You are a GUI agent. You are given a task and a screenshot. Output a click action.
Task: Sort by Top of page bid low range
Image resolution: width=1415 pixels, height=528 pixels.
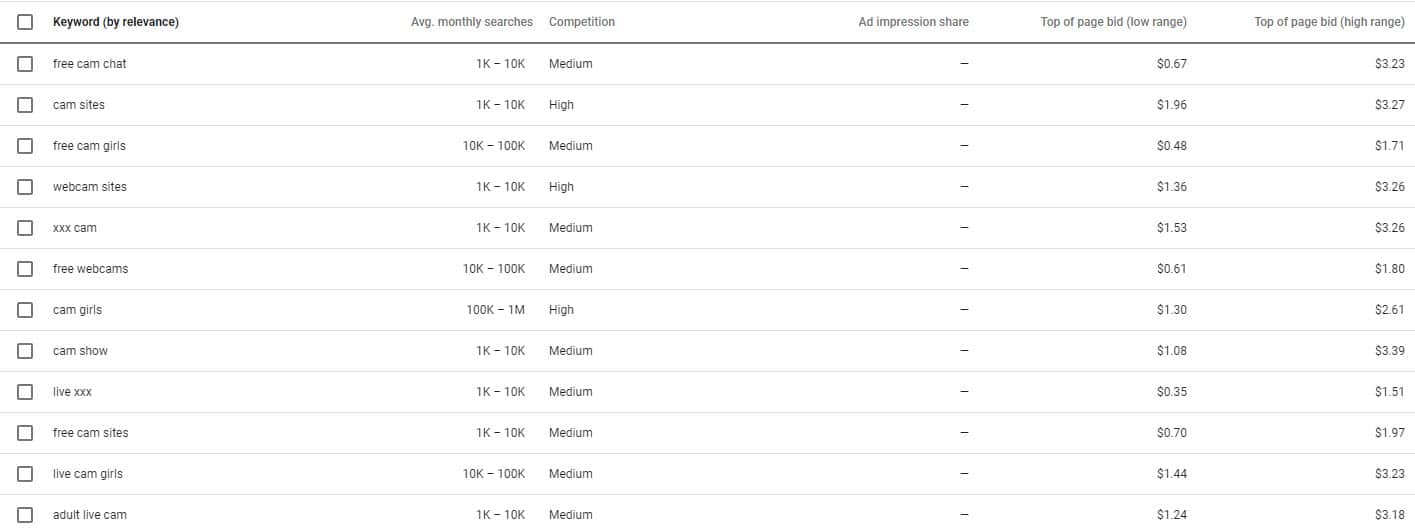pos(1114,22)
